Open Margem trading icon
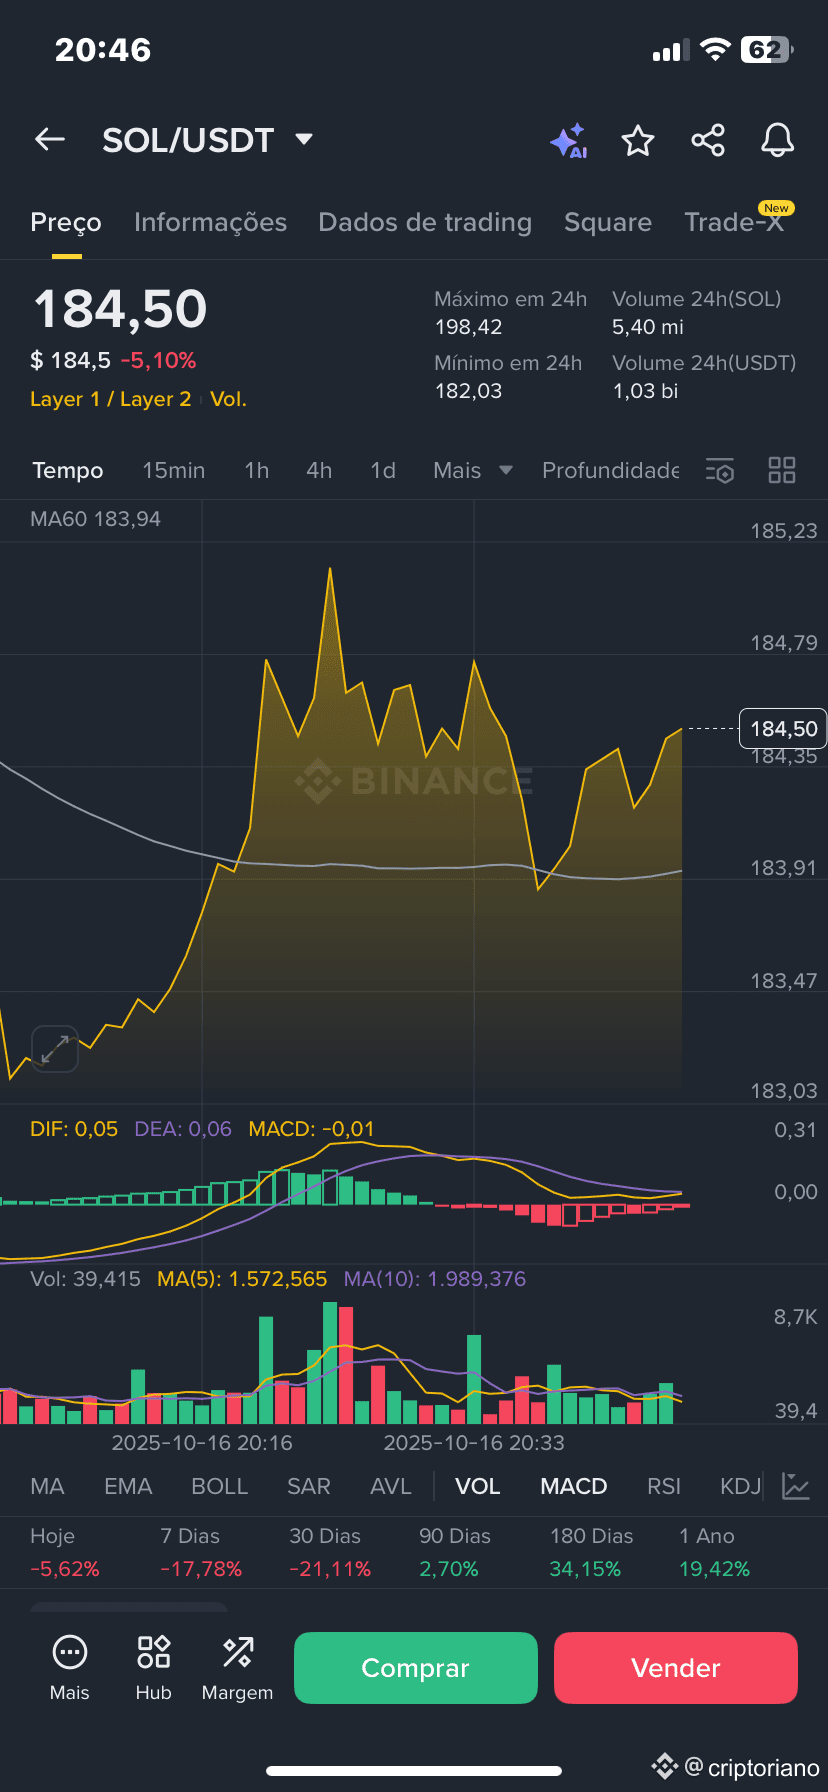 pyautogui.click(x=238, y=1652)
